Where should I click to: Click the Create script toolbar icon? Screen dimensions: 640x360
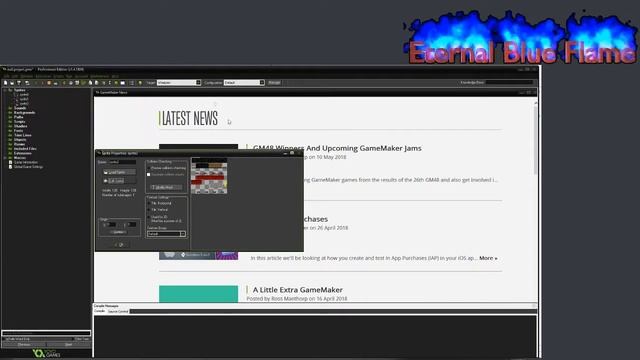pyautogui.click(x=90, y=83)
